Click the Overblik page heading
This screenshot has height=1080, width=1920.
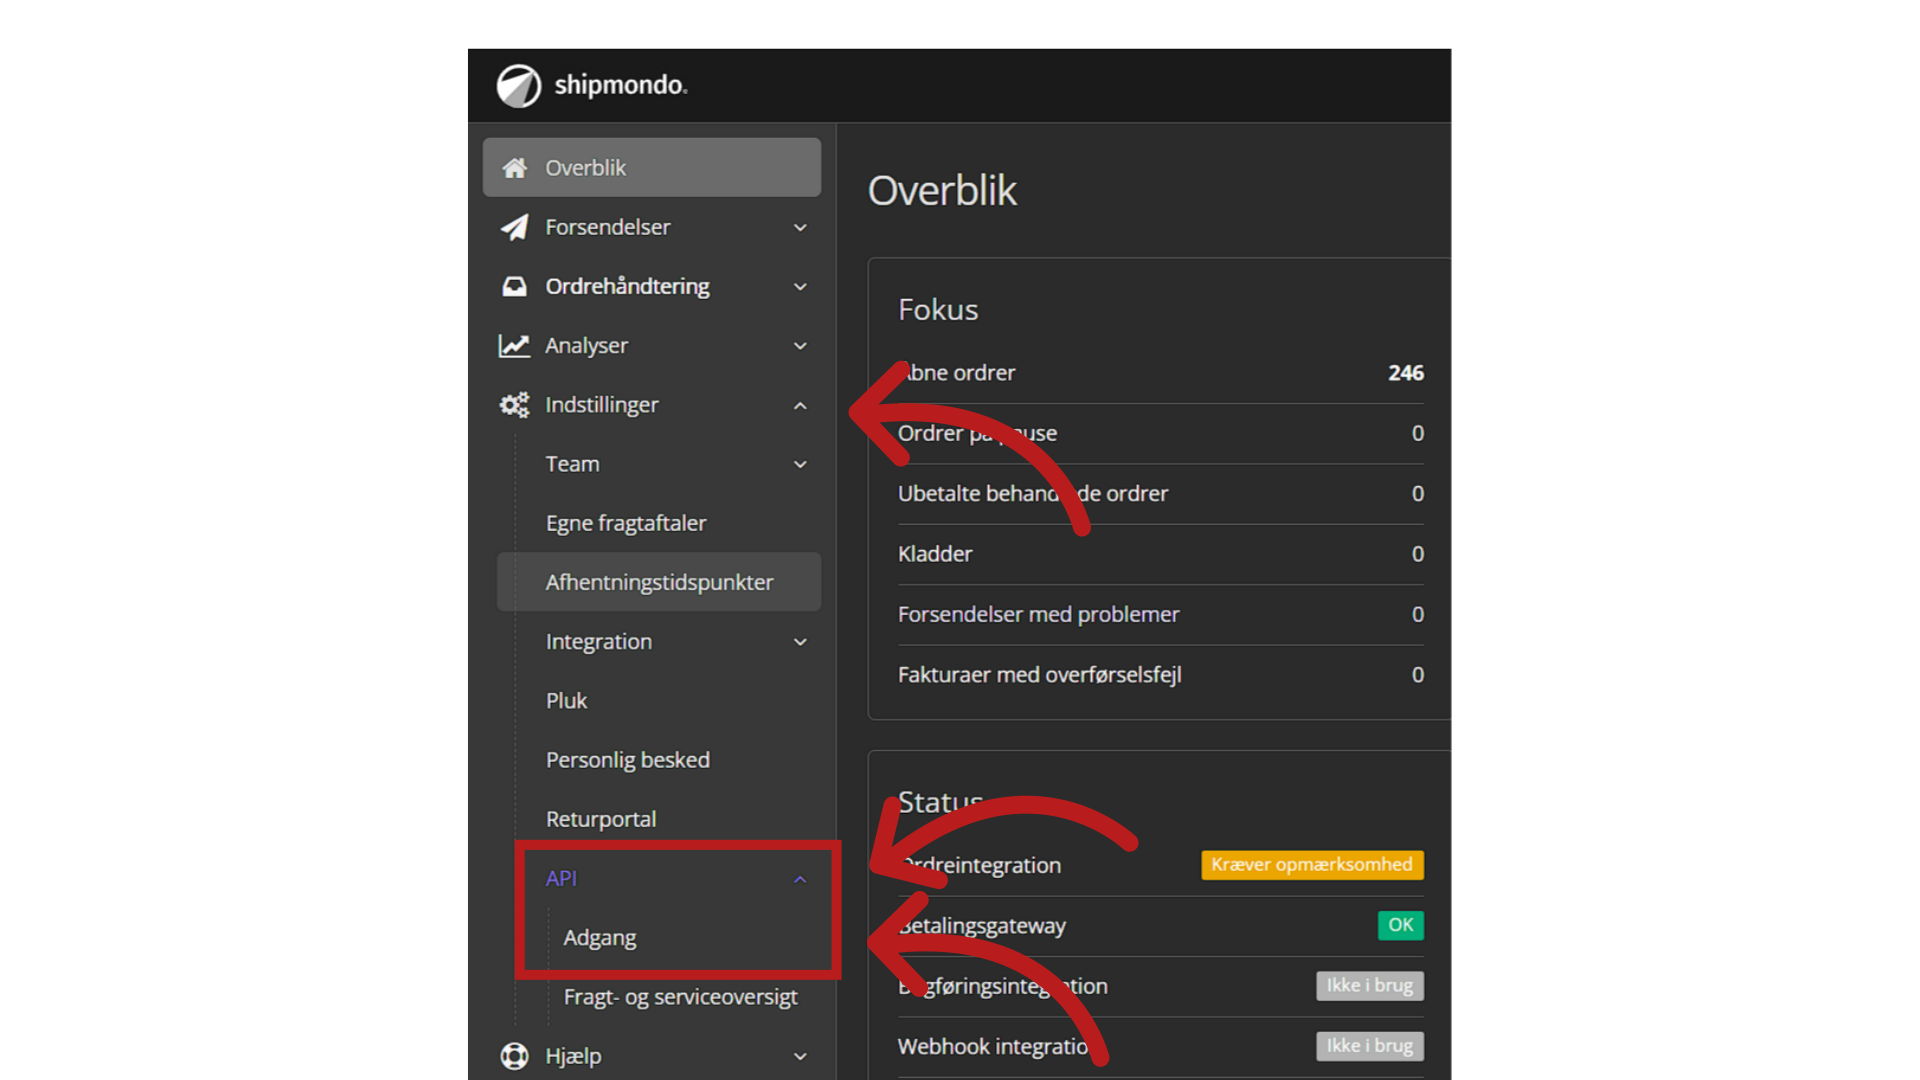tap(942, 191)
